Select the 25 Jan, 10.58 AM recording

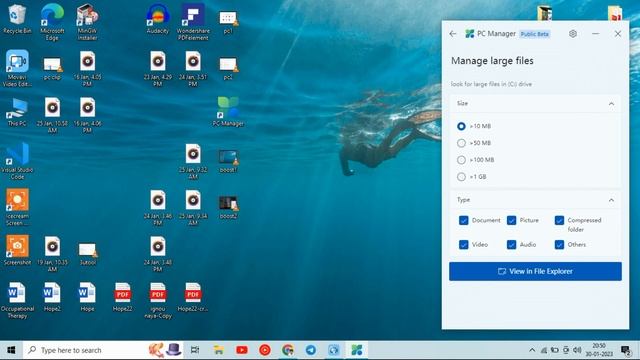tap(52, 115)
